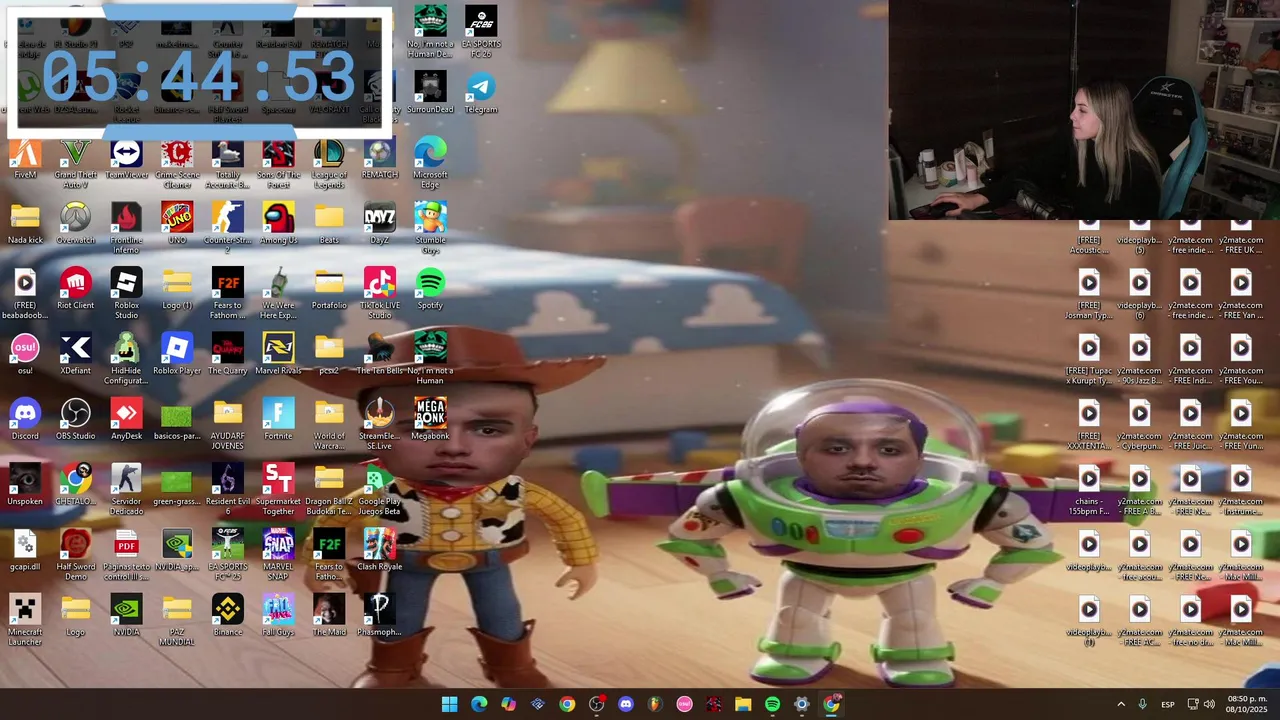Click the microphone tray icon

click(x=1143, y=704)
